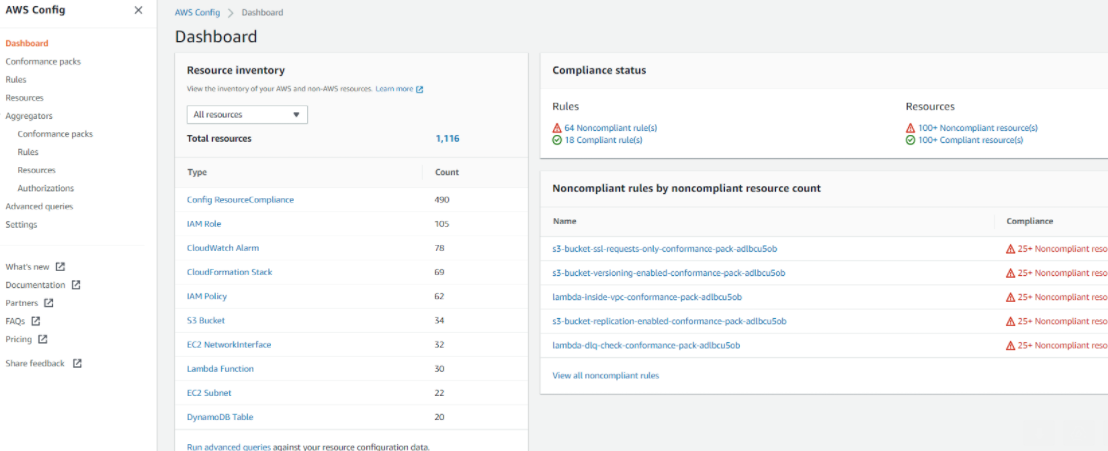Open the Config ResourceCompliance resource type
This screenshot has height=451, width=1108.
coord(240,200)
